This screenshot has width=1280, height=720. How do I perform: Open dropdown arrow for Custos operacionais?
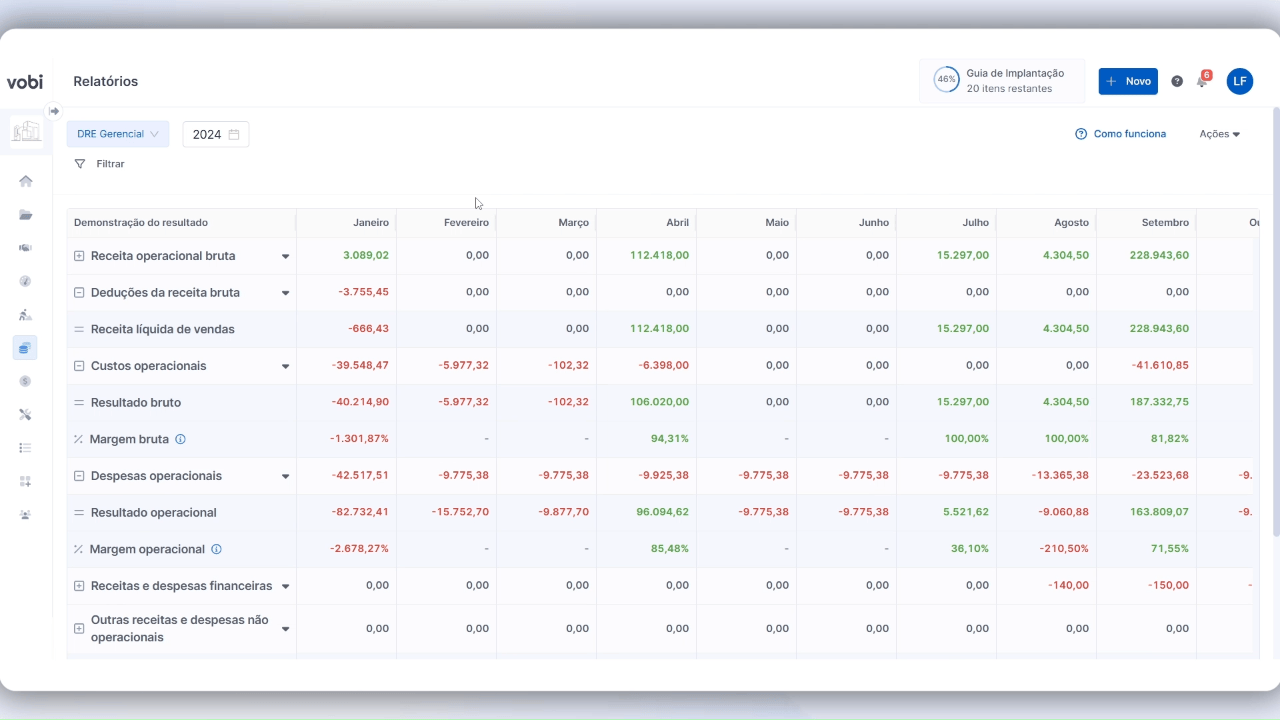pos(285,367)
